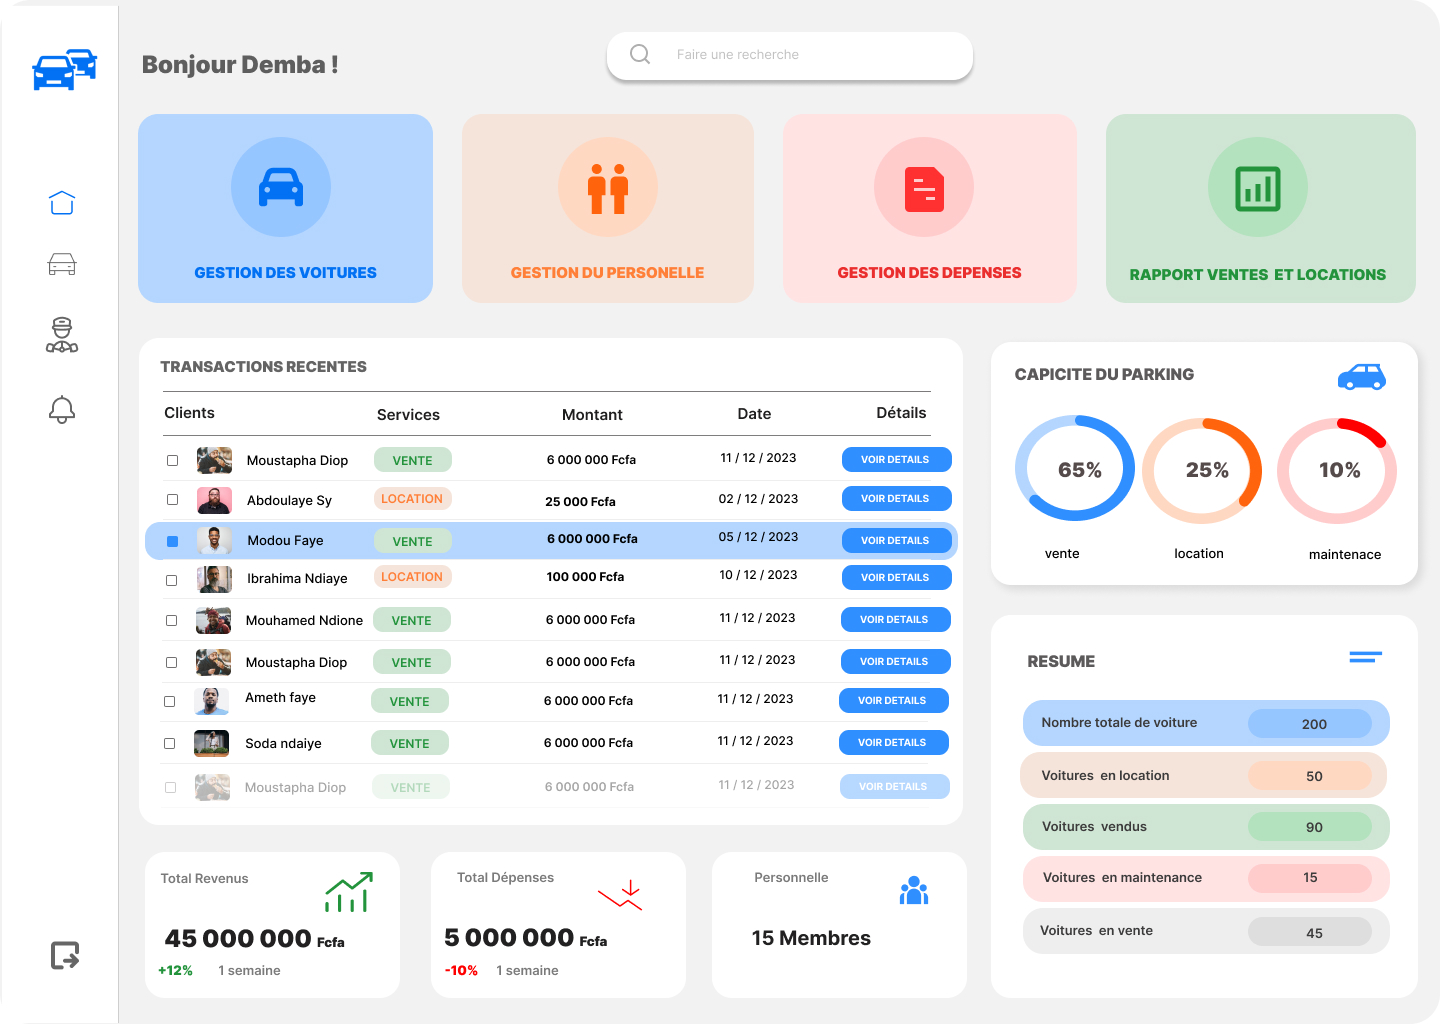Screen dimensions: 1440x1024
Task: Open the driver staff sidebar icon
Action: click(x=62, y=335)
